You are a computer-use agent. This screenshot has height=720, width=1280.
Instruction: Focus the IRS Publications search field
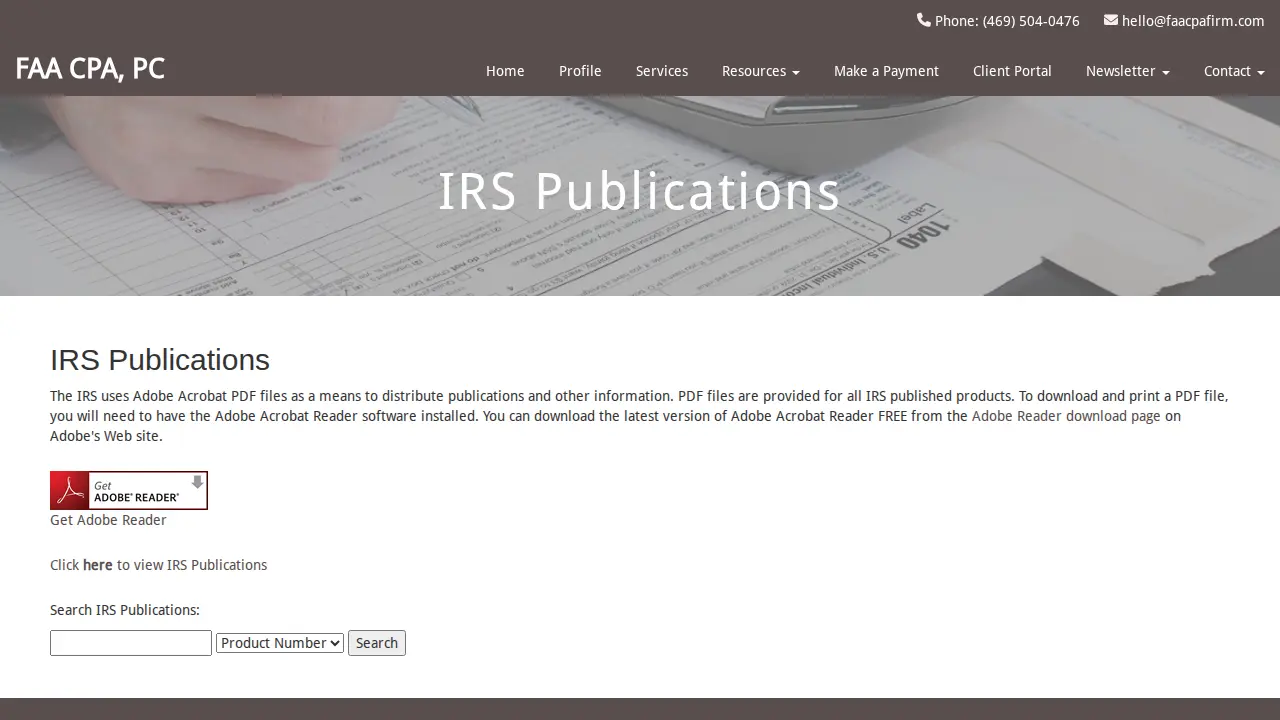click(131, 643)
